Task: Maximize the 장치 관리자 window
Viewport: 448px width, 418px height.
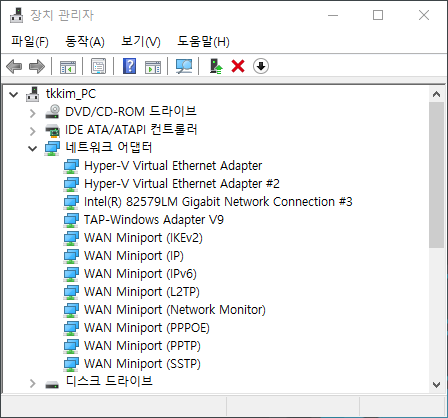Action: point(378,15)
